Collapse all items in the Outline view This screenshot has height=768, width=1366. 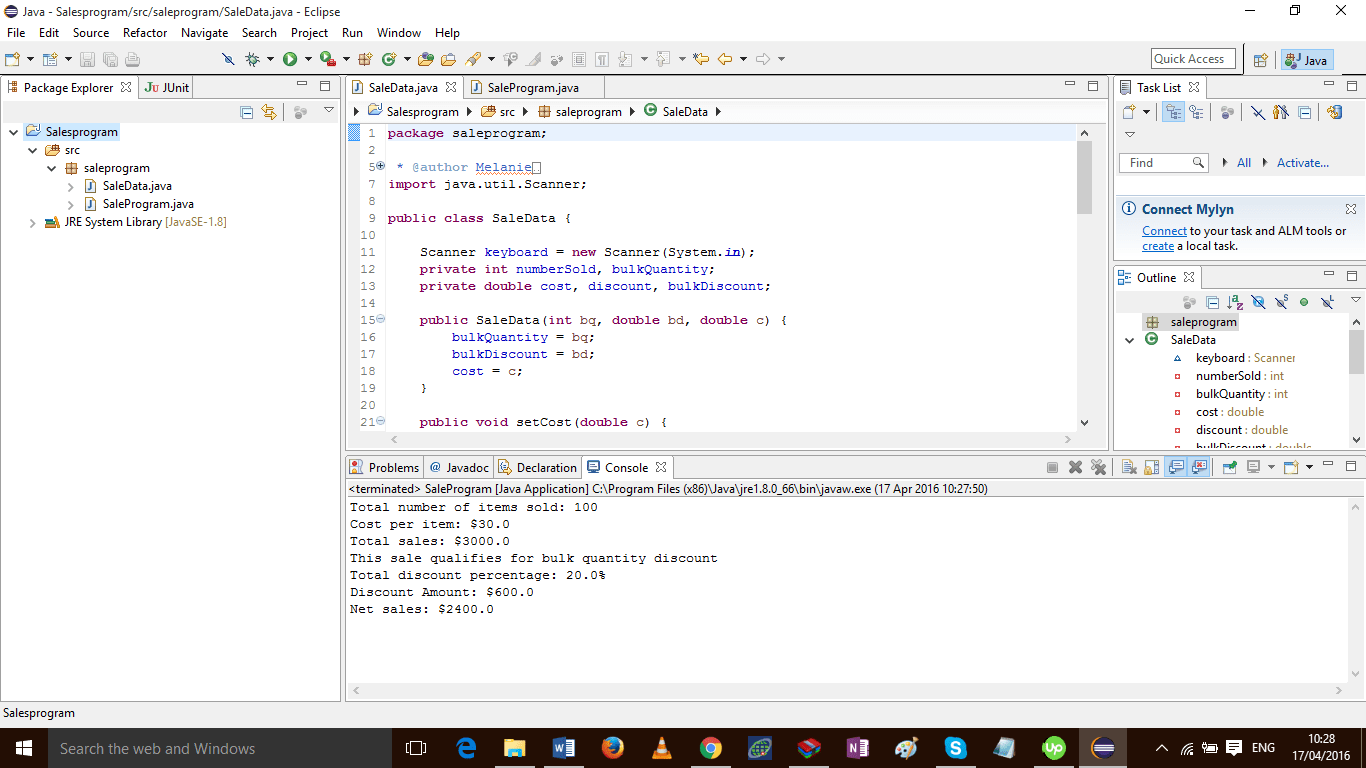1212,302
